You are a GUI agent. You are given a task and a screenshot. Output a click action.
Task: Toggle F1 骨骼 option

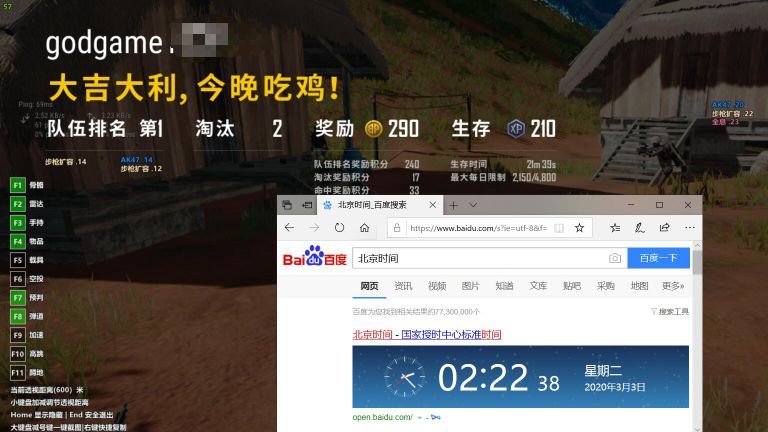pos(17,185)
